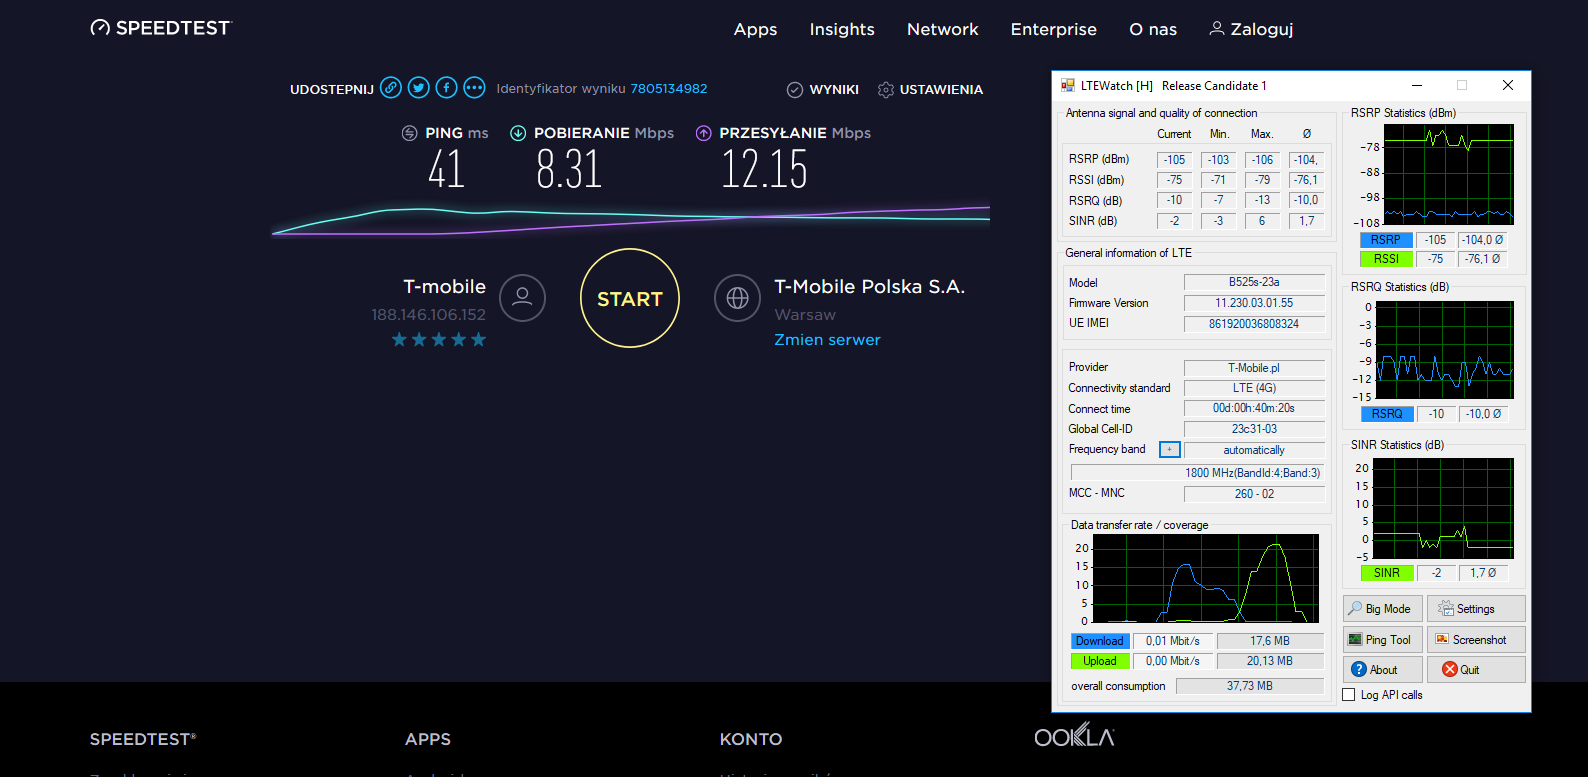Toggle the blue RSRQ graph label
Image resolution: width=1588 pixels, height=777 pixels.
tap(1386, 414)
